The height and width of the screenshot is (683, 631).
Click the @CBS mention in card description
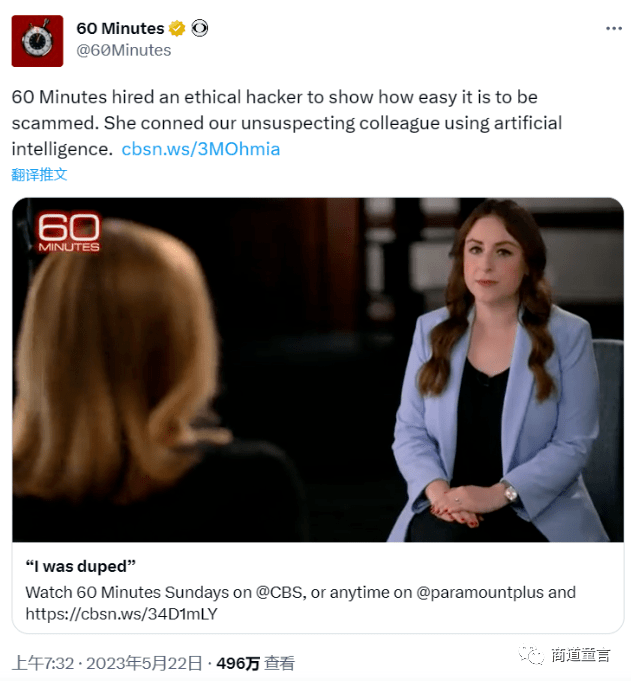279,592
